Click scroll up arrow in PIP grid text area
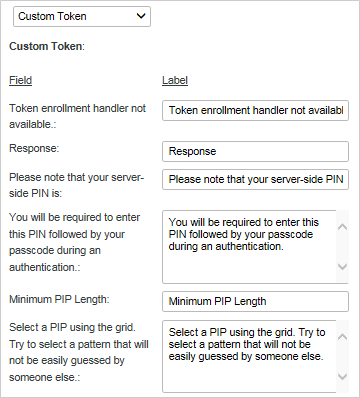360x398 pixels. pyautogui.click(x=342, y=337)
